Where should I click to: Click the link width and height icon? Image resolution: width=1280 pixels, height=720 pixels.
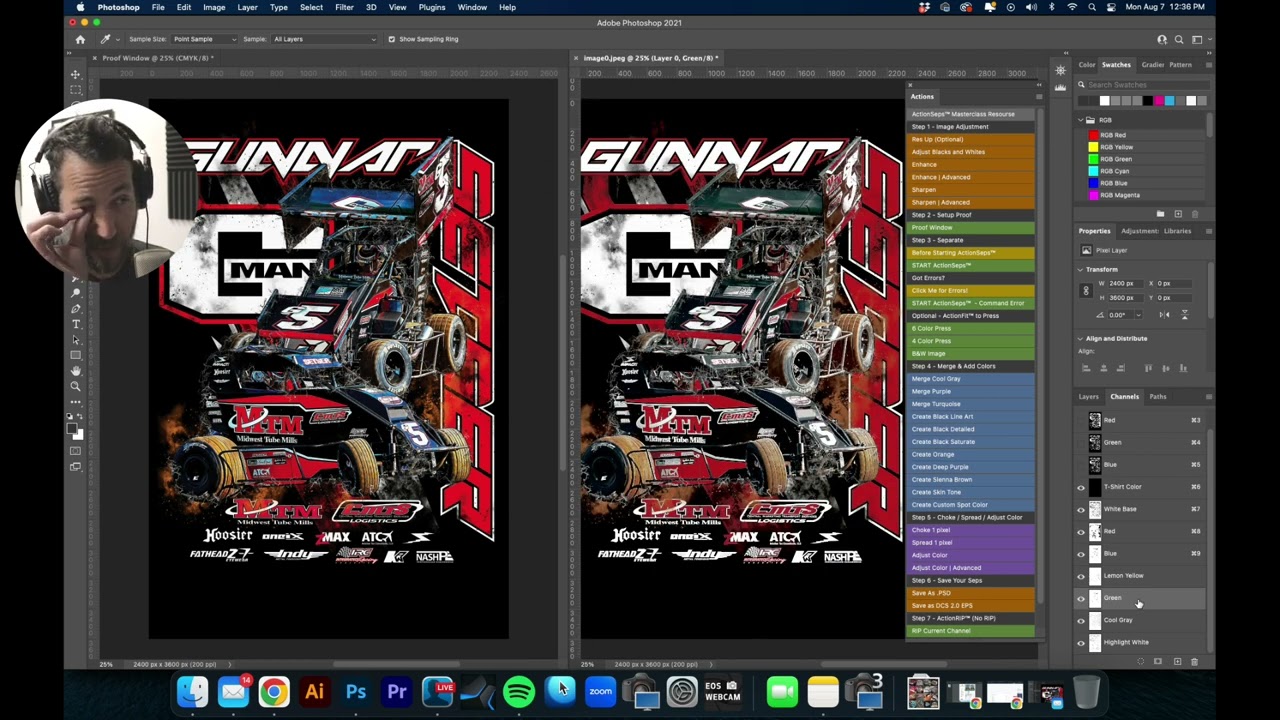(x=1086, y=291)
